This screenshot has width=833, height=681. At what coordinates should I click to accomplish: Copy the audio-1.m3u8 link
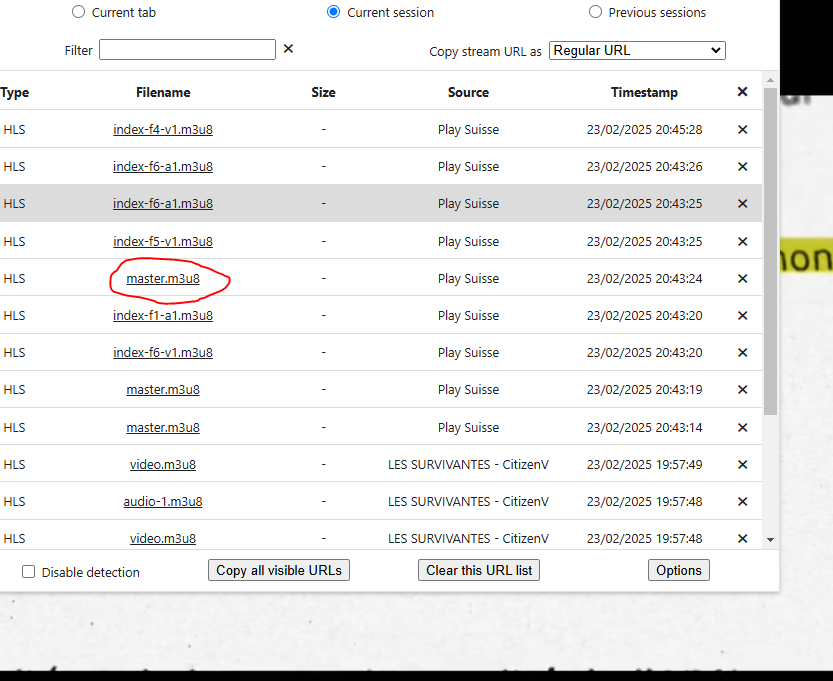(x=163, y=501)
